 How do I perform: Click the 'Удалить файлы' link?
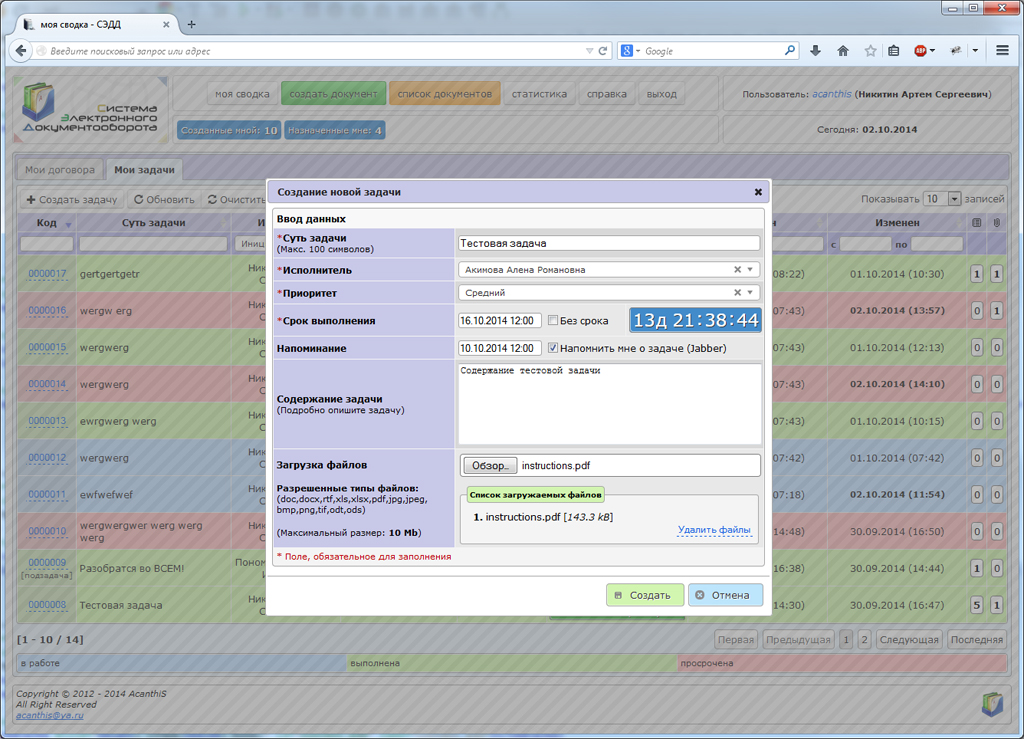714,530
